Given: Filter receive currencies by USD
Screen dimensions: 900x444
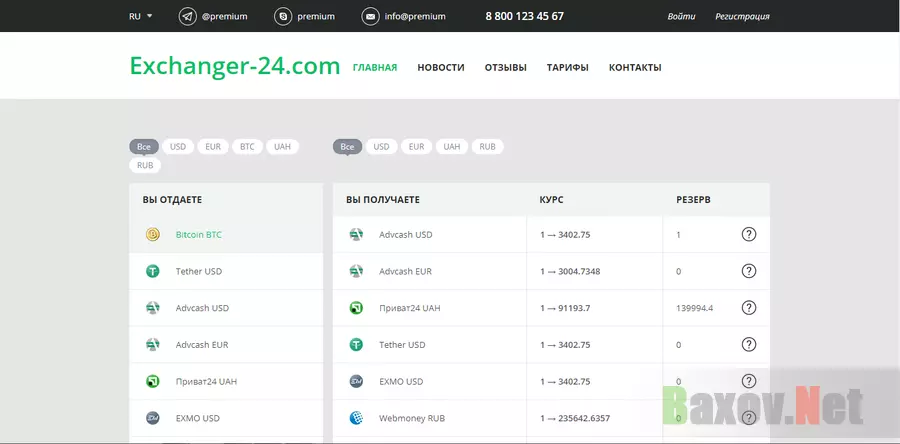Looking at the screenshot, I should tap(382, 147).
